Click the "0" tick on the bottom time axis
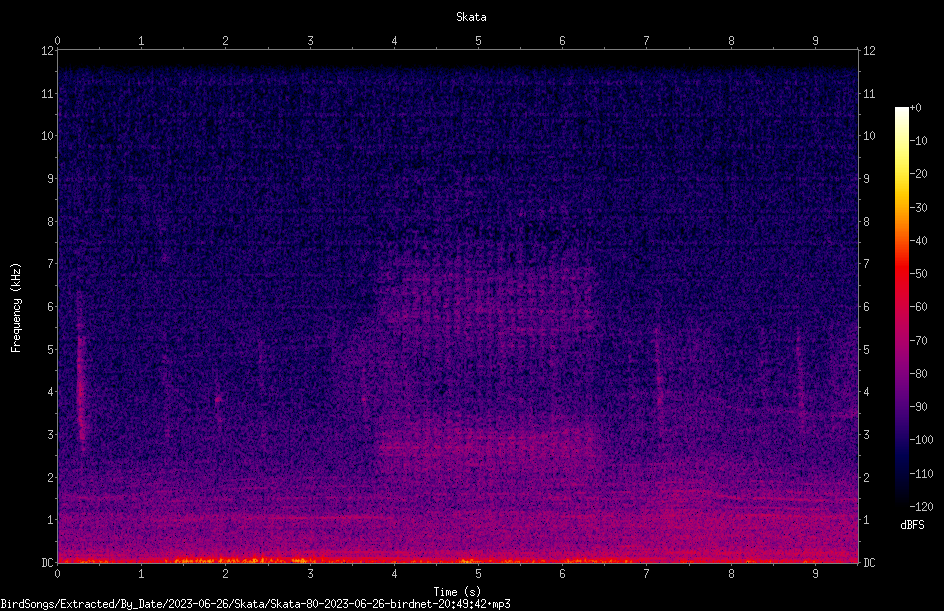Image resolution: width=944 pixels, height=611 pixels. [57, 574]
